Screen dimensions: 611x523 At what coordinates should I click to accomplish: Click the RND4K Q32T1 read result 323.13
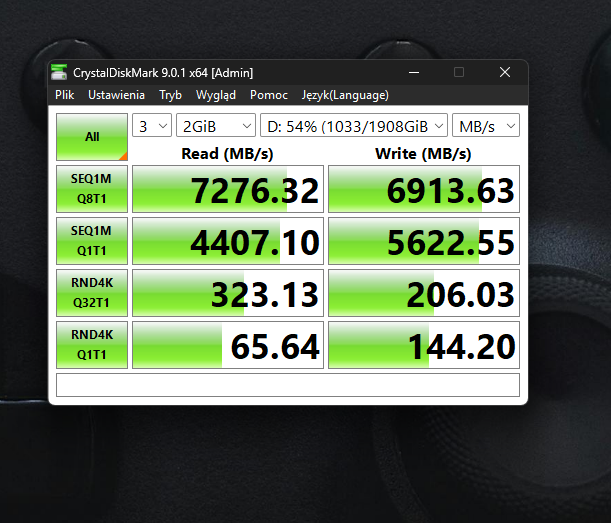tap(228, 293)
